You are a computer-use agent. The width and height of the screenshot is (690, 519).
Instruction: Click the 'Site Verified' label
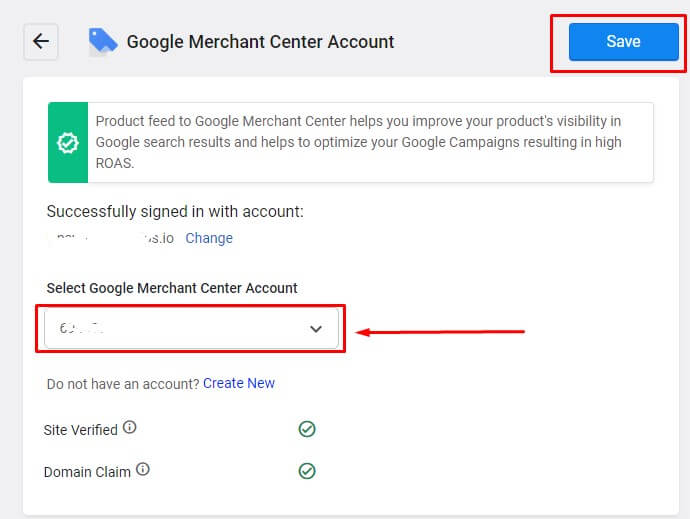[x=81, y=430]
